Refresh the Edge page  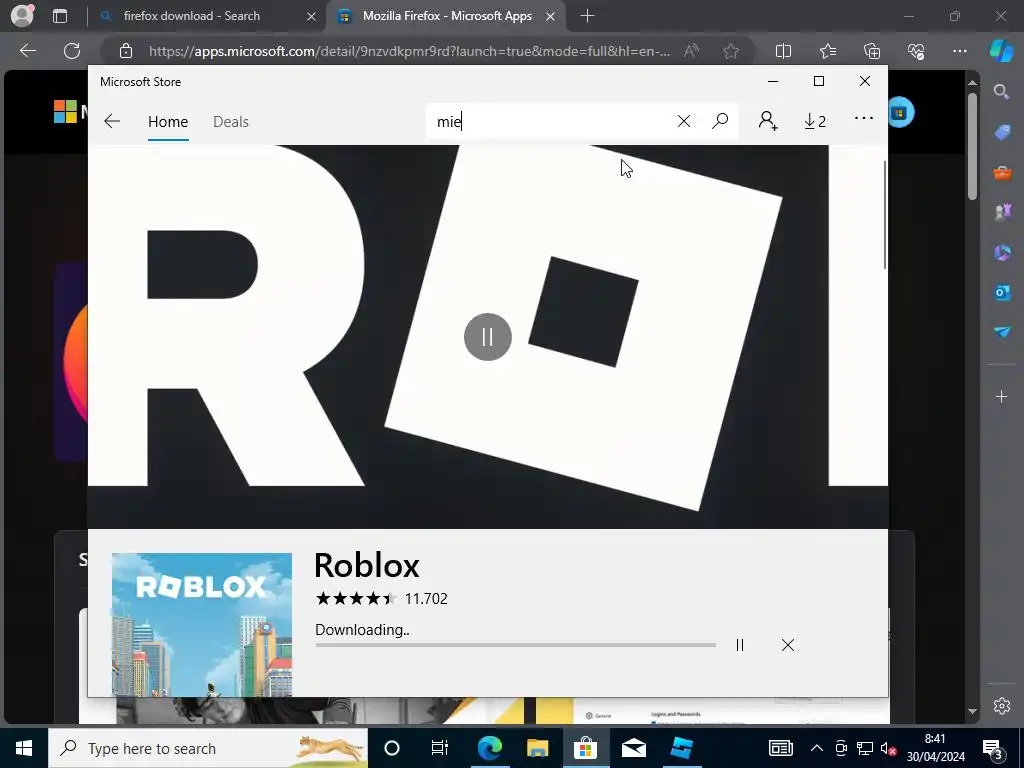click(x=72, y=50)
